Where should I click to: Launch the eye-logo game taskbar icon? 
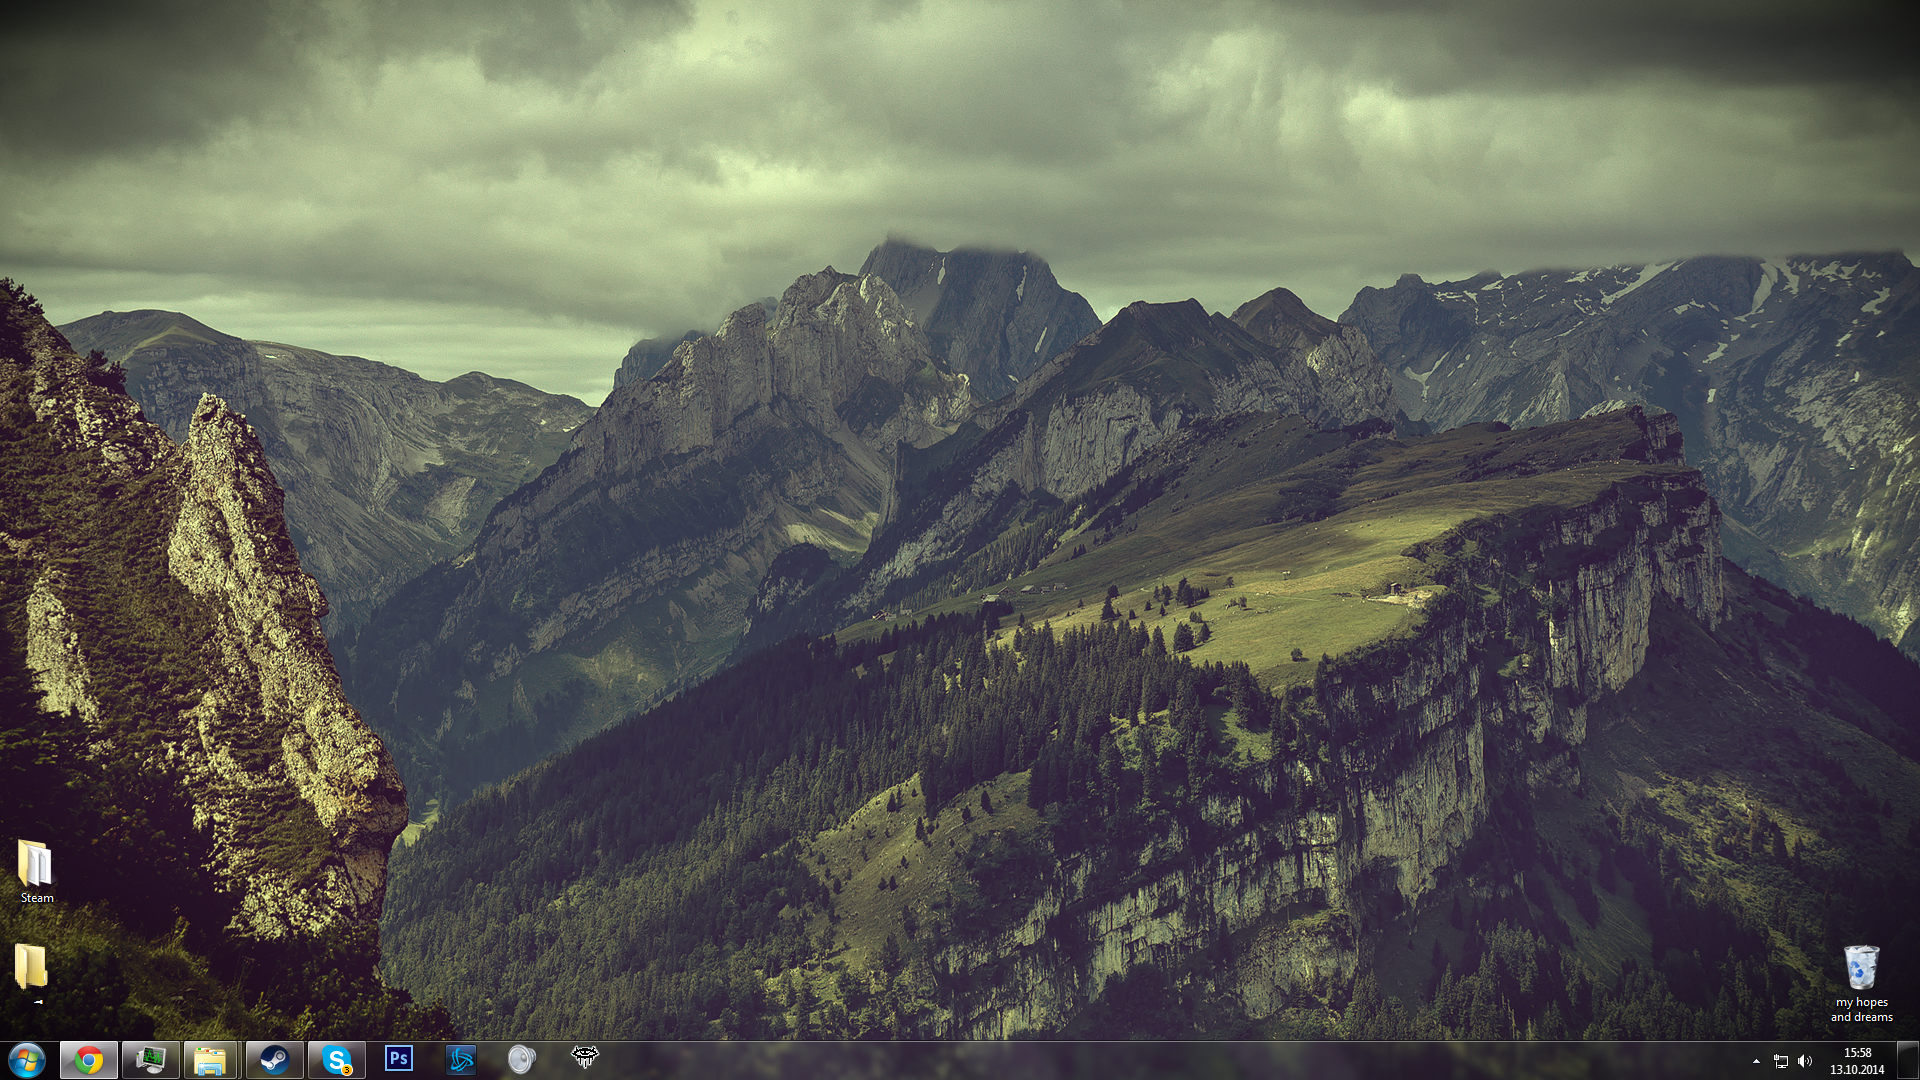click(584, 1057)
